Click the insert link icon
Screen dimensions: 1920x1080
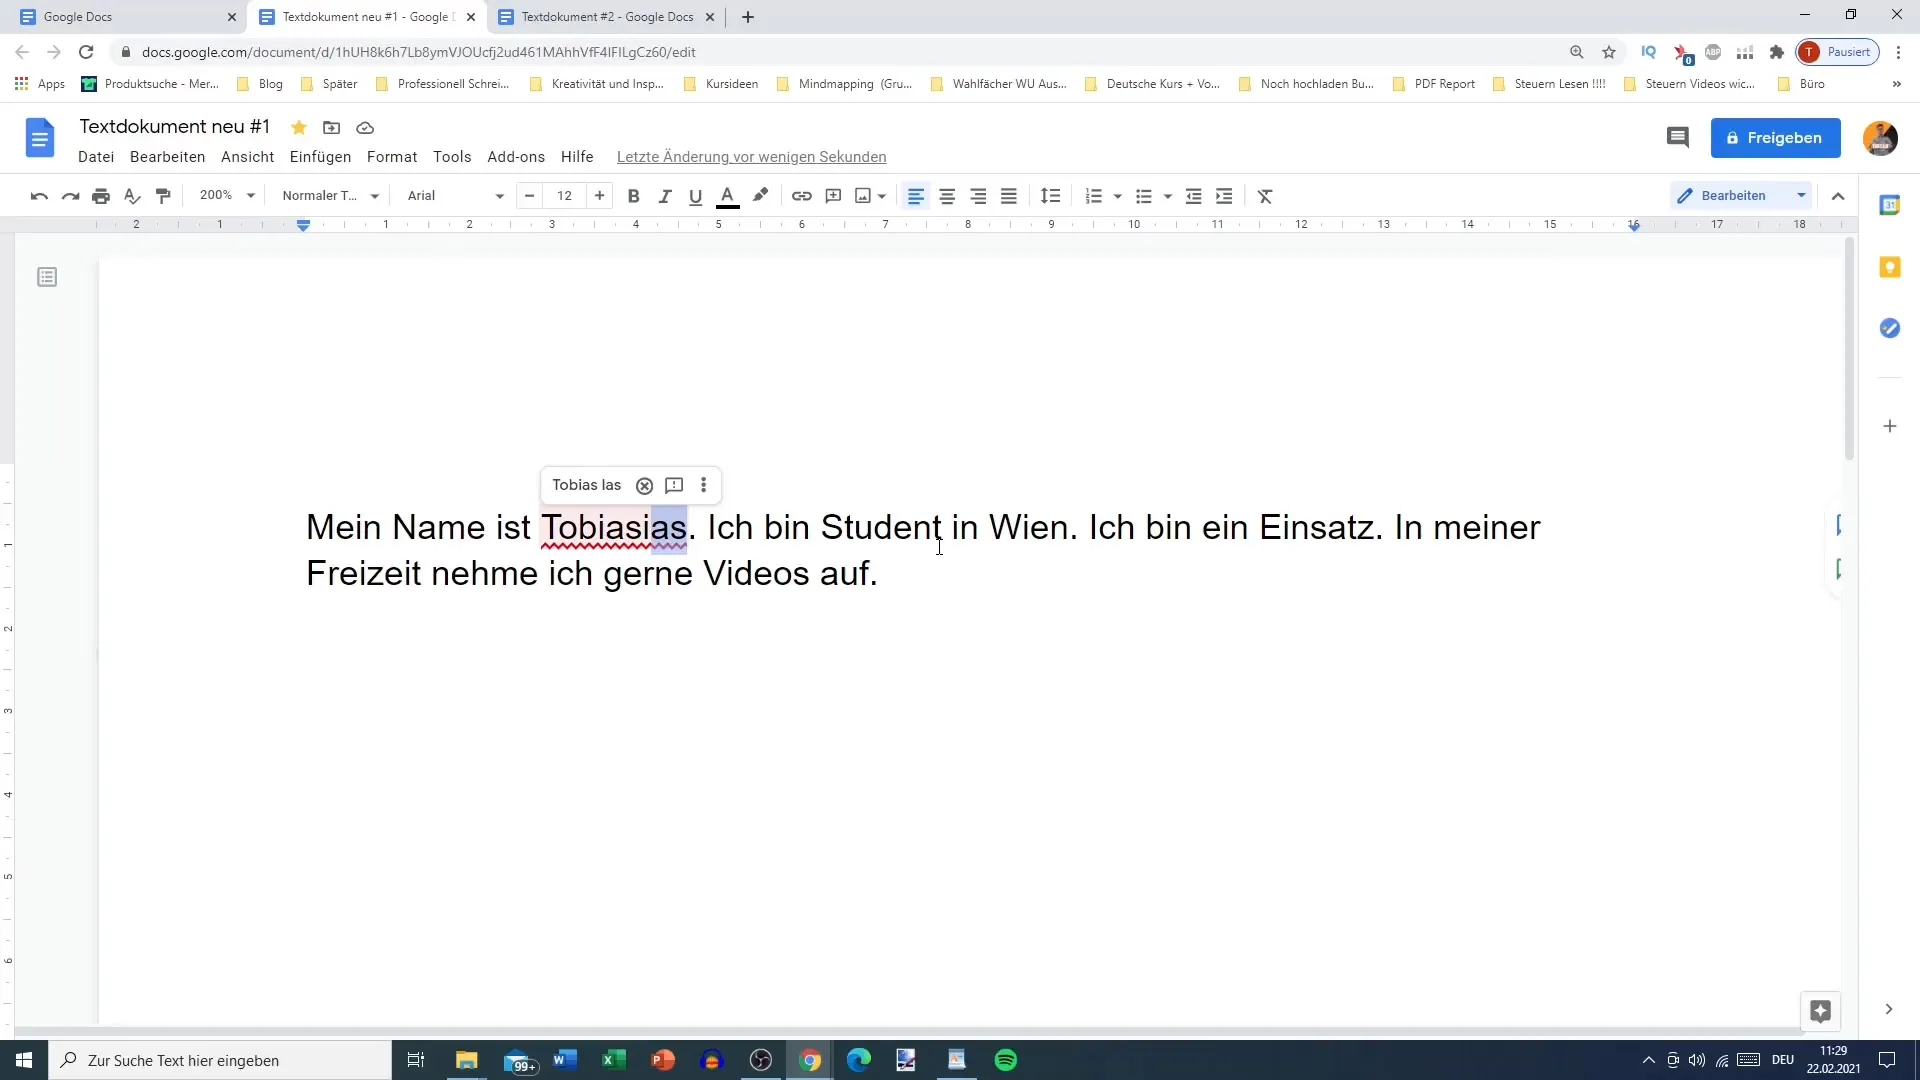802,195
